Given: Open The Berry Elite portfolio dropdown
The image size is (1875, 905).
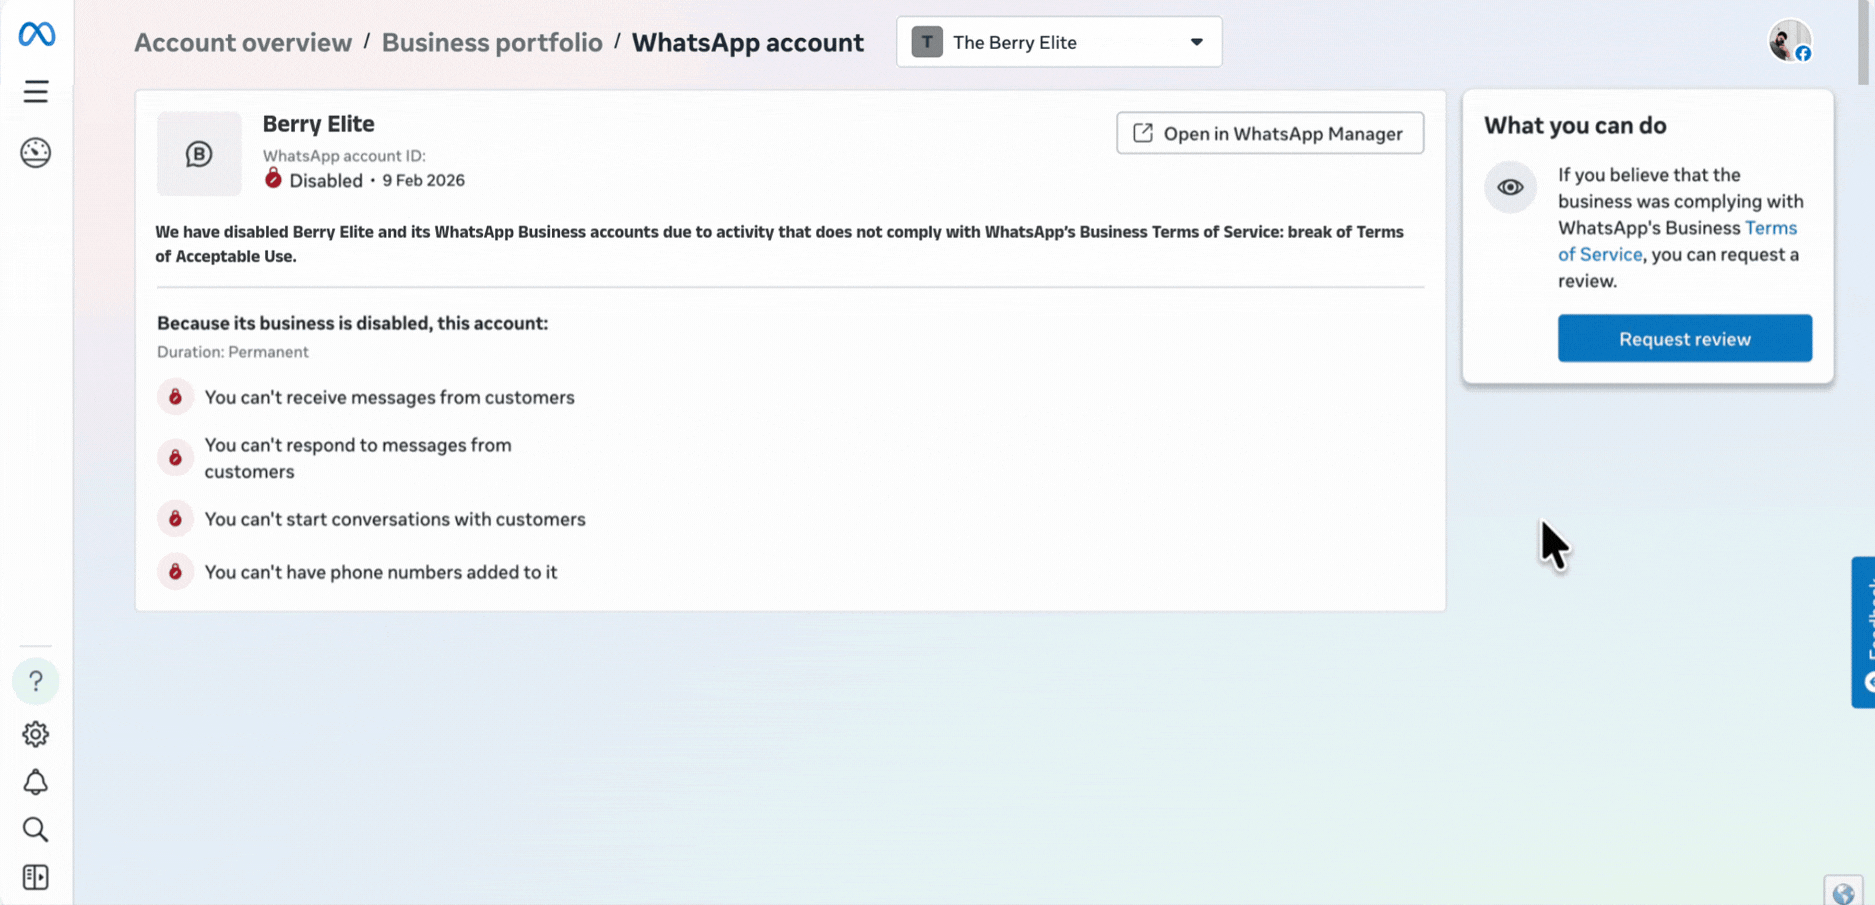Looking at the screenshot, I should (1059, 42).
